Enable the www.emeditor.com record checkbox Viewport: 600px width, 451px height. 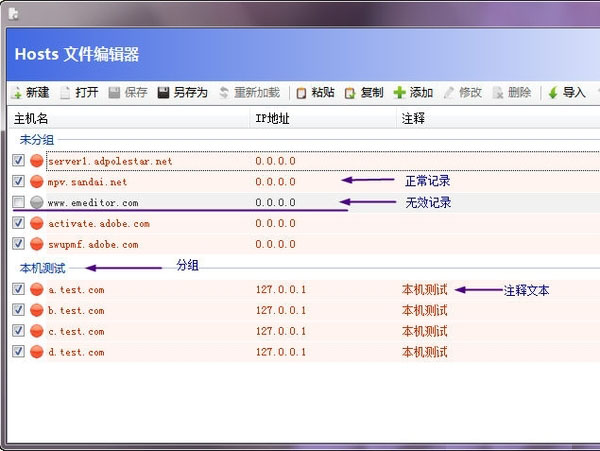coord(19,202)
